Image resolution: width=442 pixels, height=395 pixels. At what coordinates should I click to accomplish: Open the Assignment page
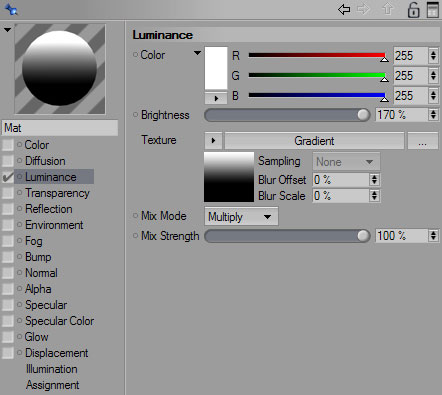click(x=53, y=385)
